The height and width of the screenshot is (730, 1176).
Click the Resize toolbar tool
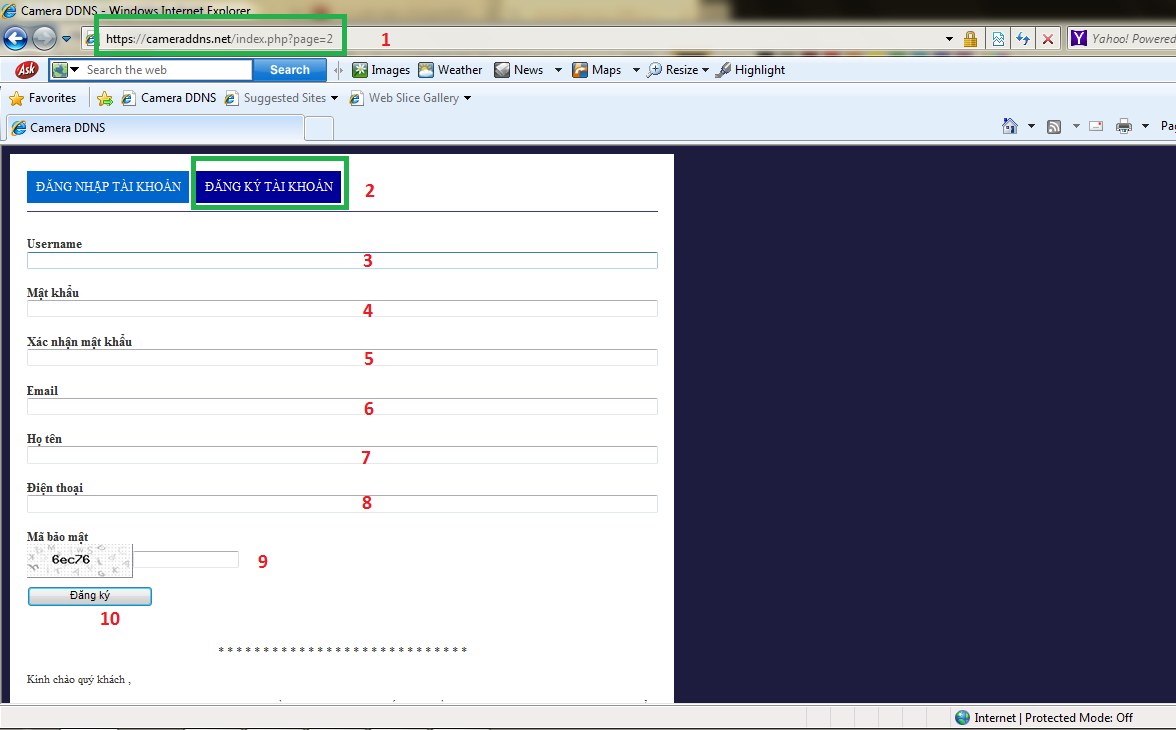coord(673,70)
